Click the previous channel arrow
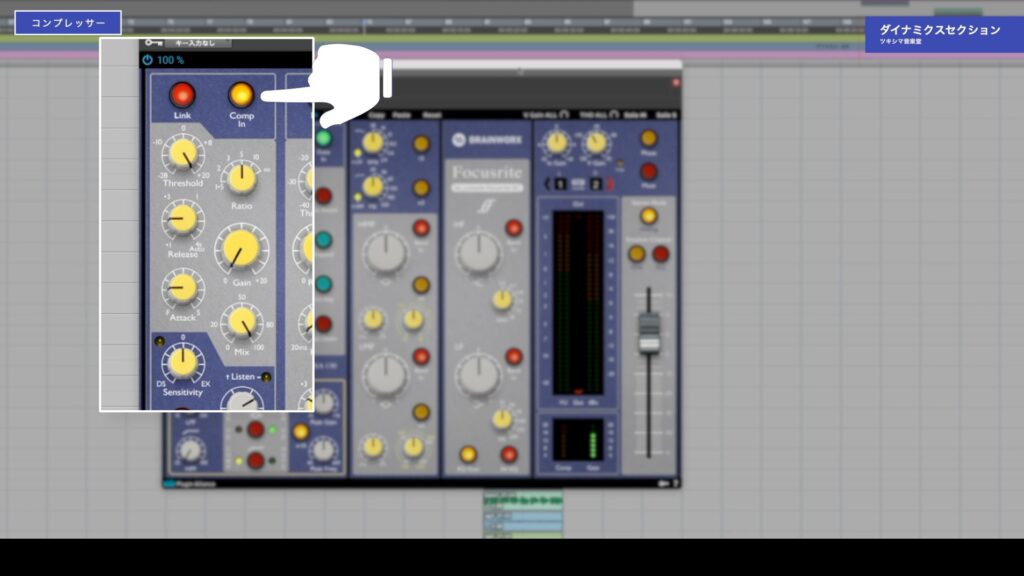The height and width of the screenshot is (576, 1024). click(547, 184)
